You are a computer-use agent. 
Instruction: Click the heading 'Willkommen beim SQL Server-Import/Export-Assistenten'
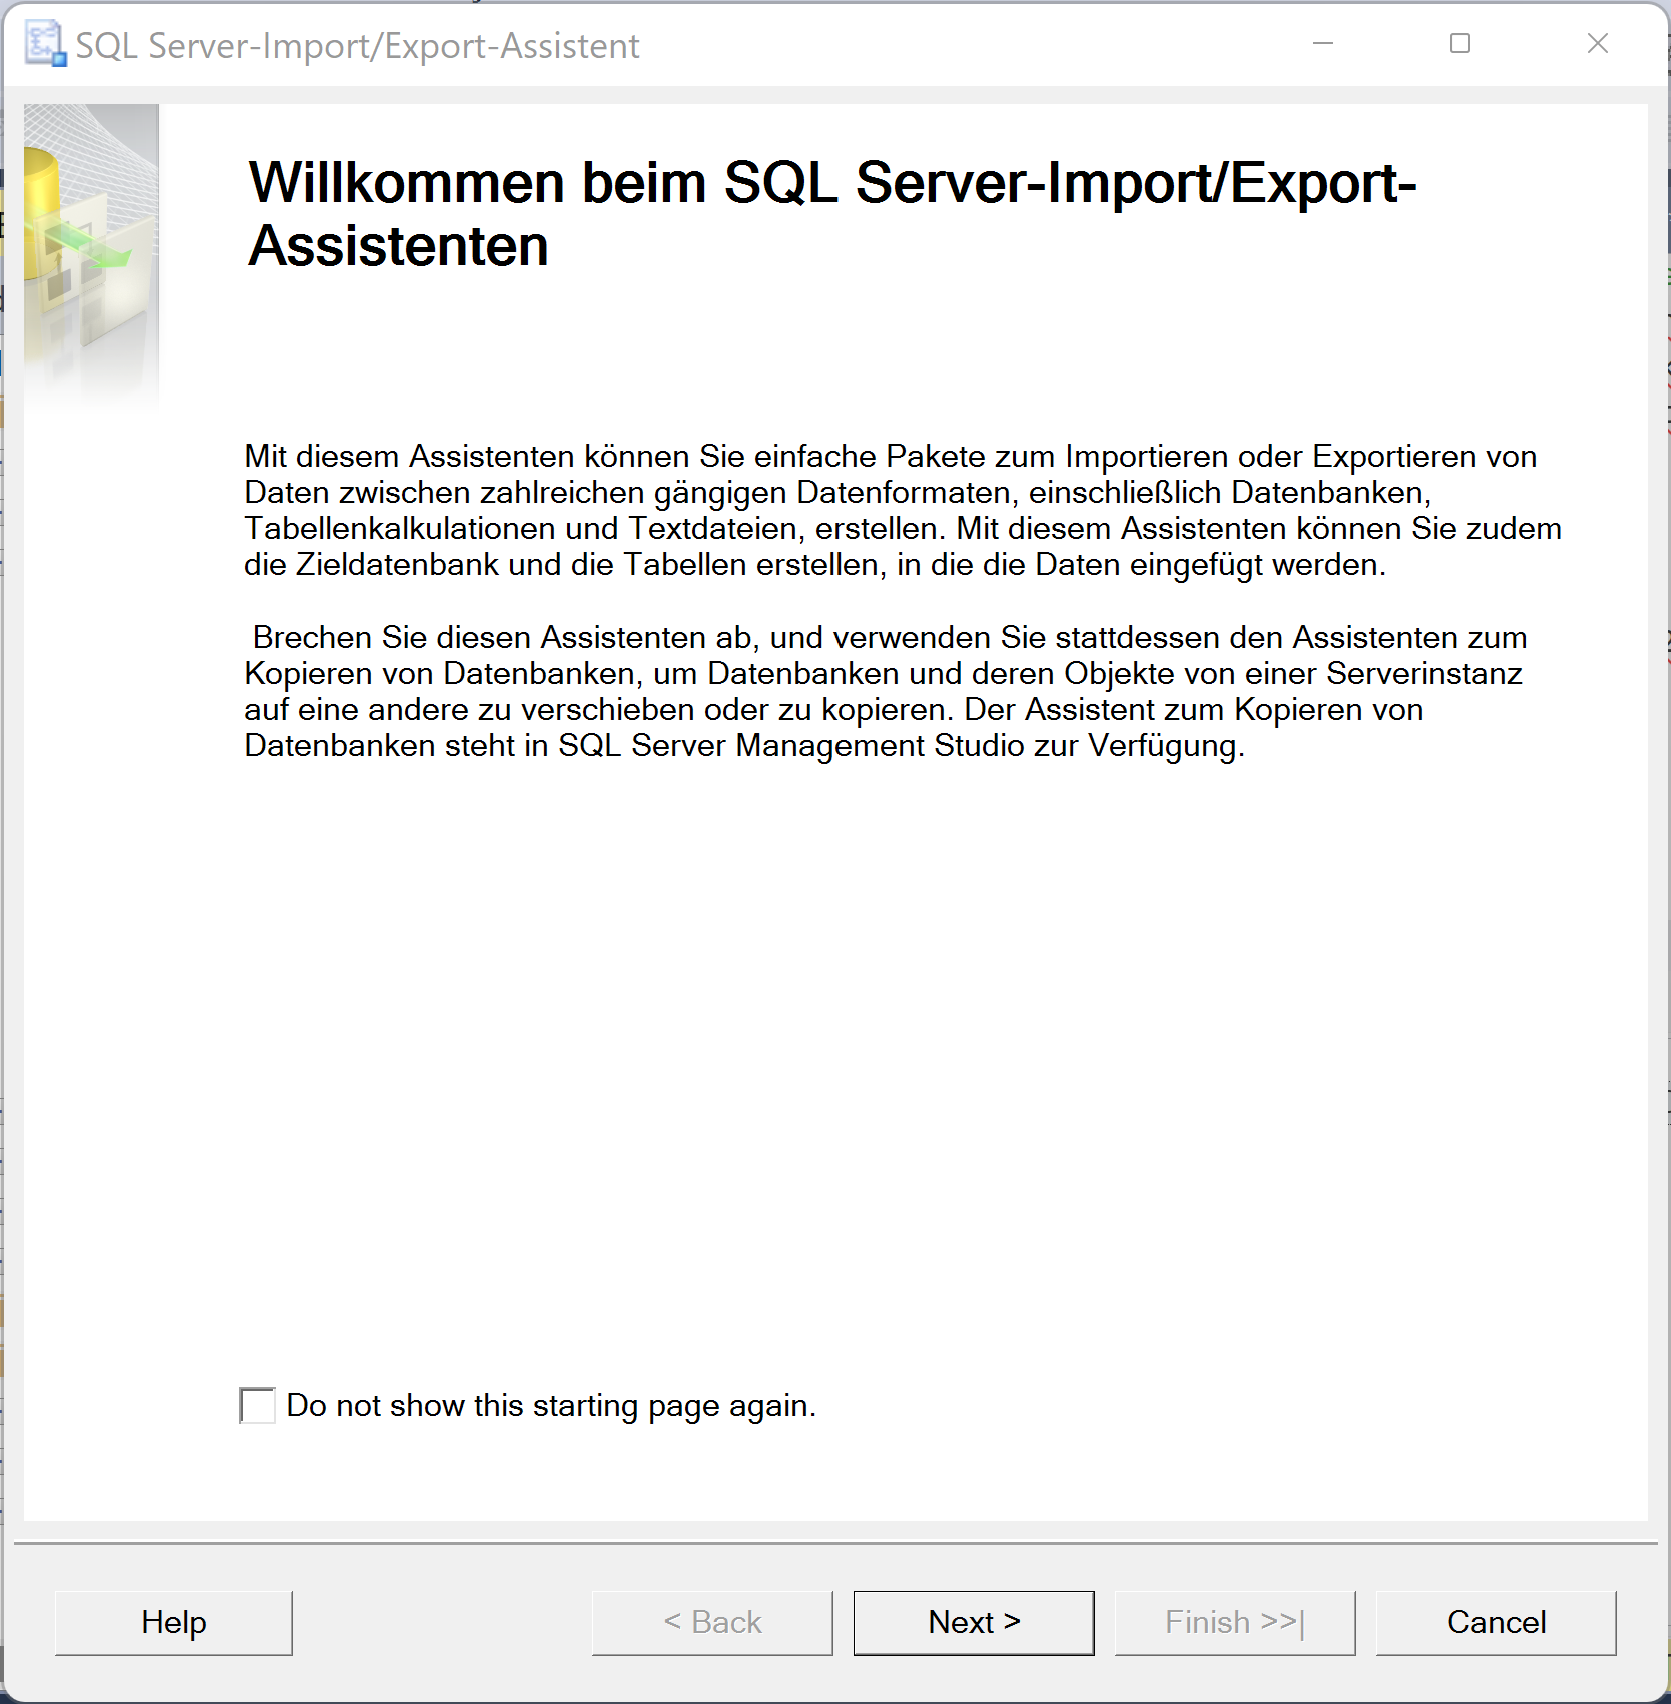pyautogui.click(x=832, y=214)
